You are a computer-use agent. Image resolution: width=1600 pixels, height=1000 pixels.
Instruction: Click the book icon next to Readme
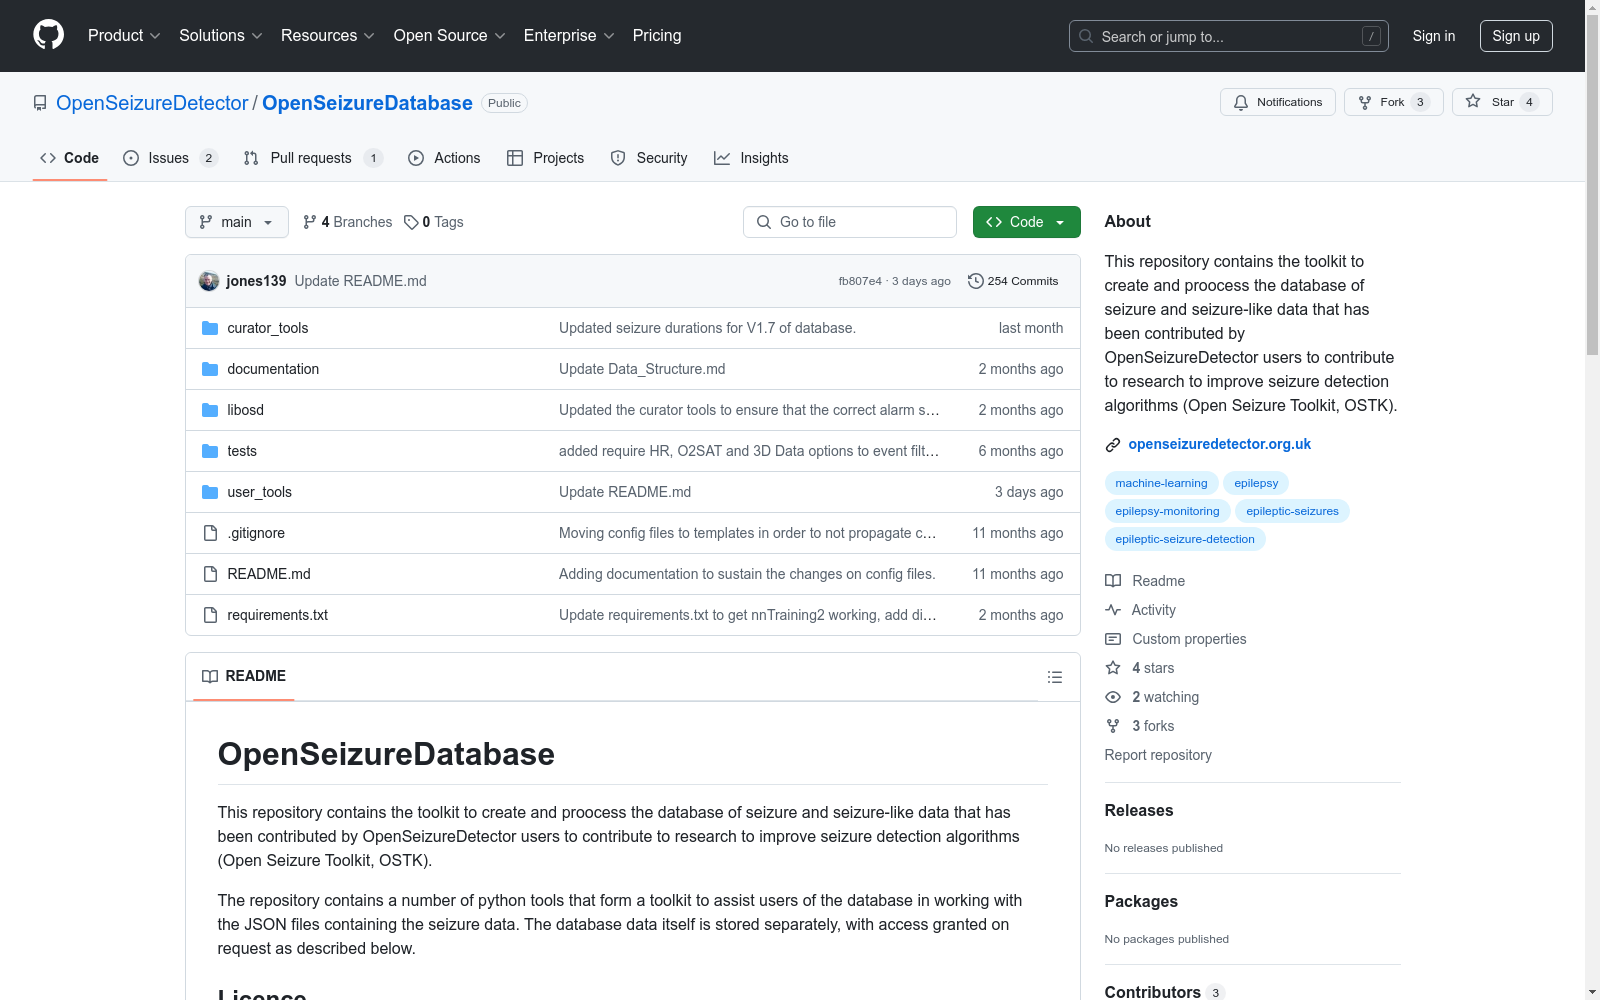coord(1113,581)
